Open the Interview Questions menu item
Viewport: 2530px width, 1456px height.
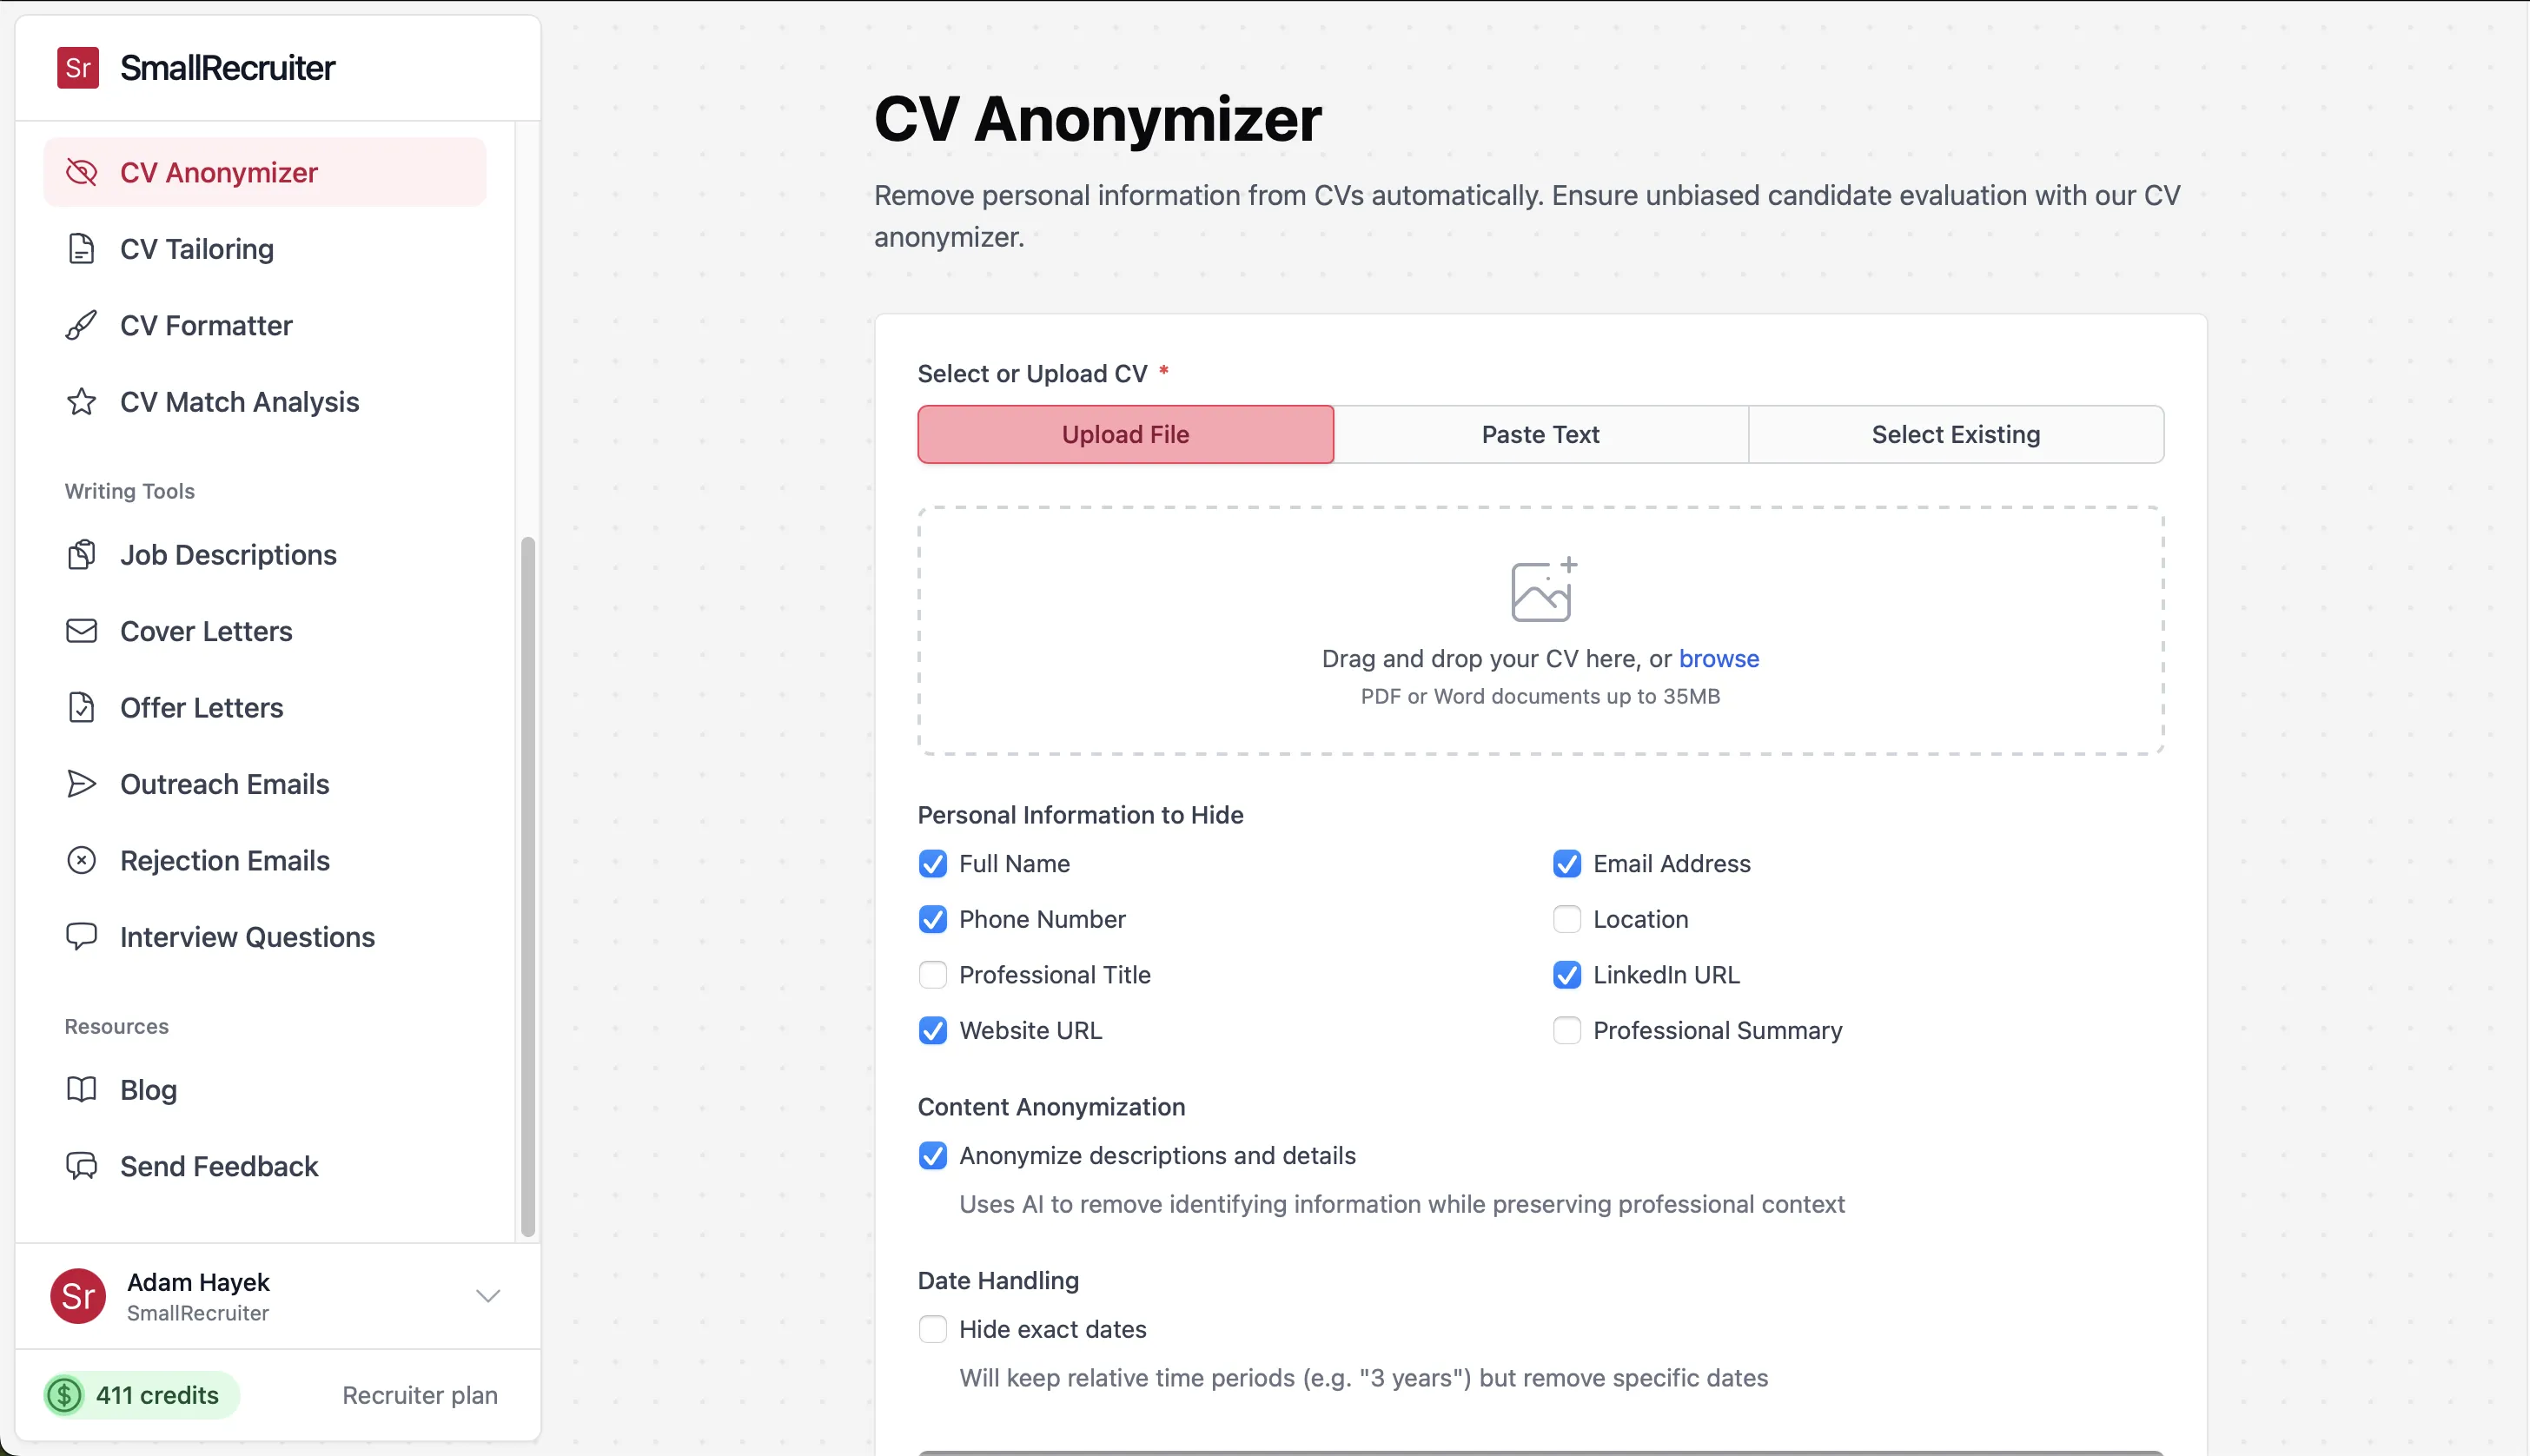(x=247, y=937)
